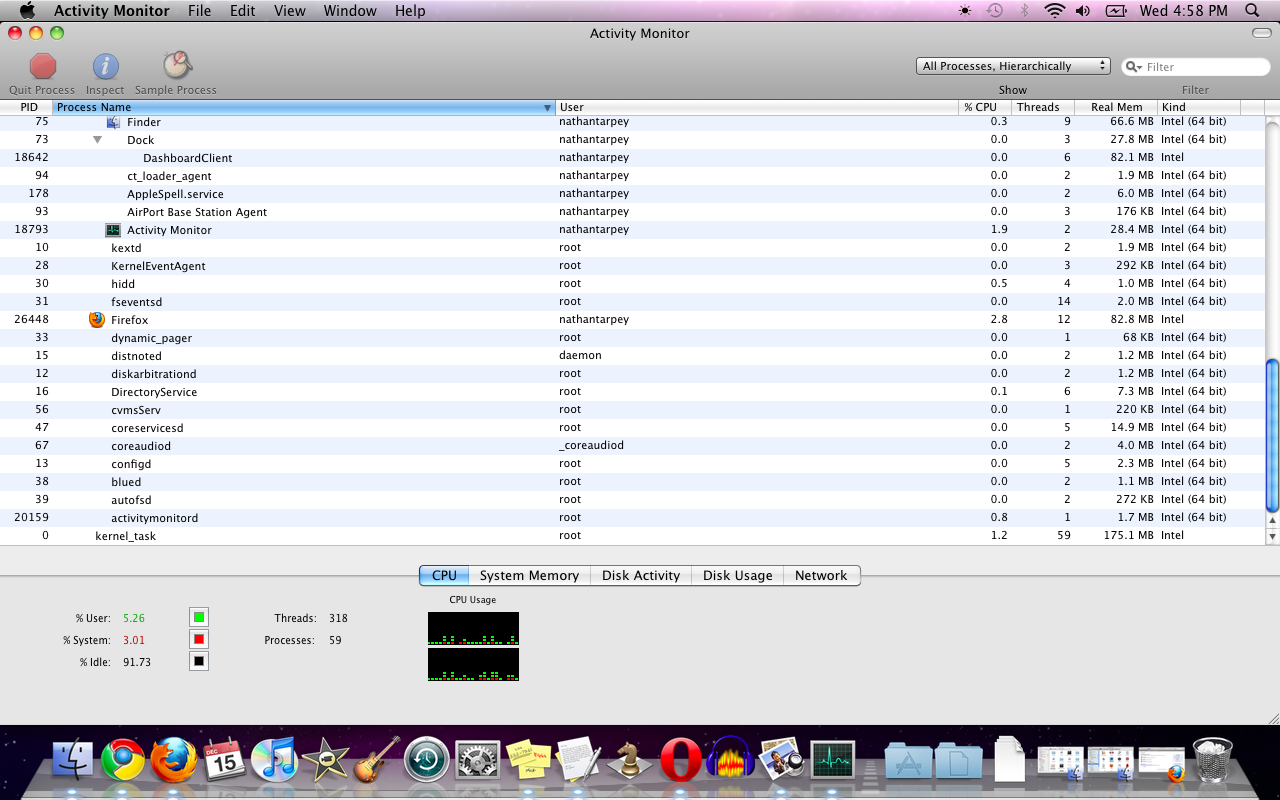Screen dimensions: 1280x800
Task: Launch GarageBand guitar icon in Dock
Action: point(377,761)
